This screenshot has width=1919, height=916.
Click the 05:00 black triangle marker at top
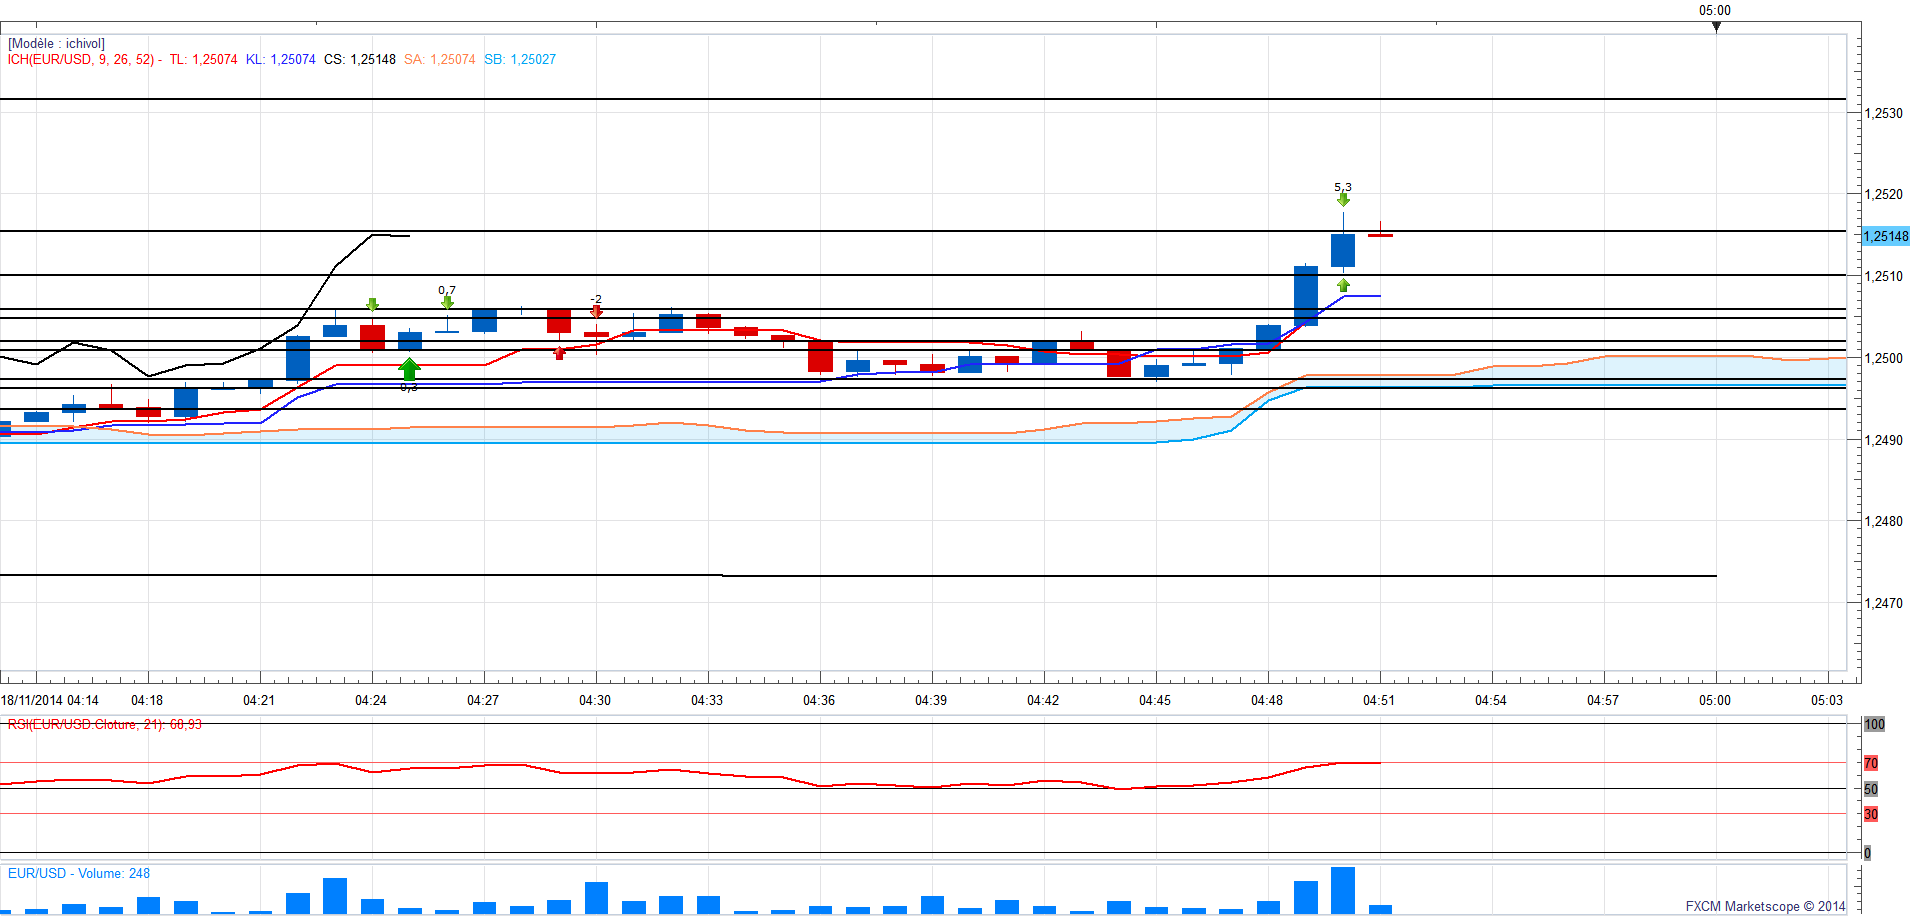(x=1716, y=27)
